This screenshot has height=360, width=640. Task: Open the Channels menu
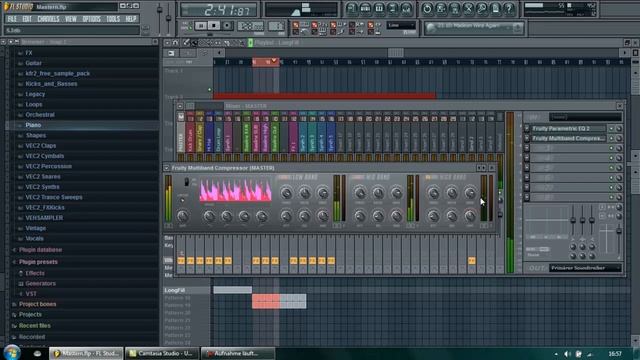(48, 19)
